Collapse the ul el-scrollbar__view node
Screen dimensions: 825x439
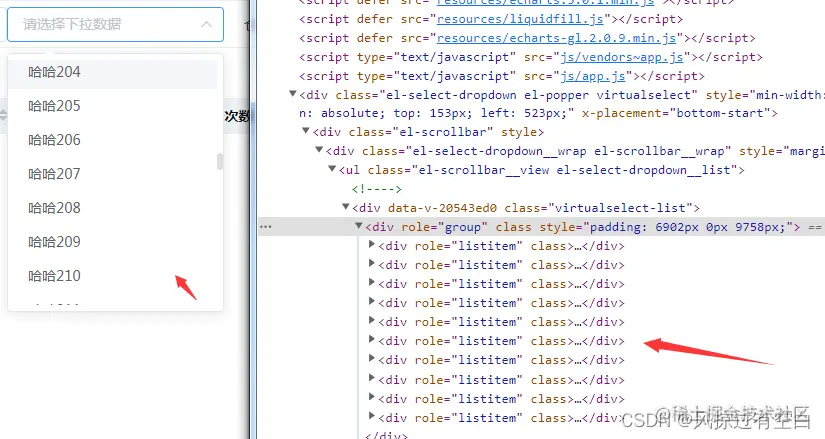coord(332,169)
